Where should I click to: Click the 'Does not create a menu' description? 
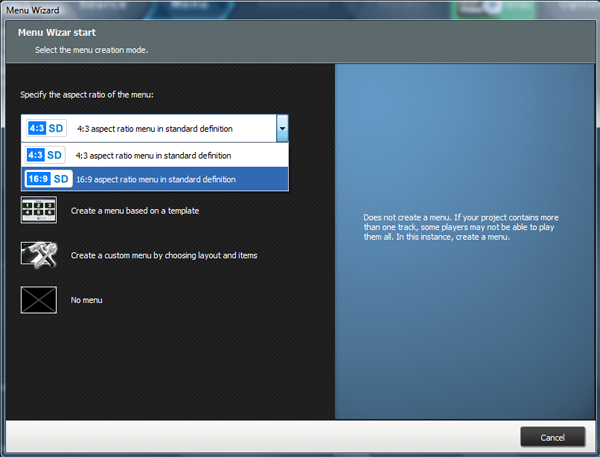click(x=461, y=227)
